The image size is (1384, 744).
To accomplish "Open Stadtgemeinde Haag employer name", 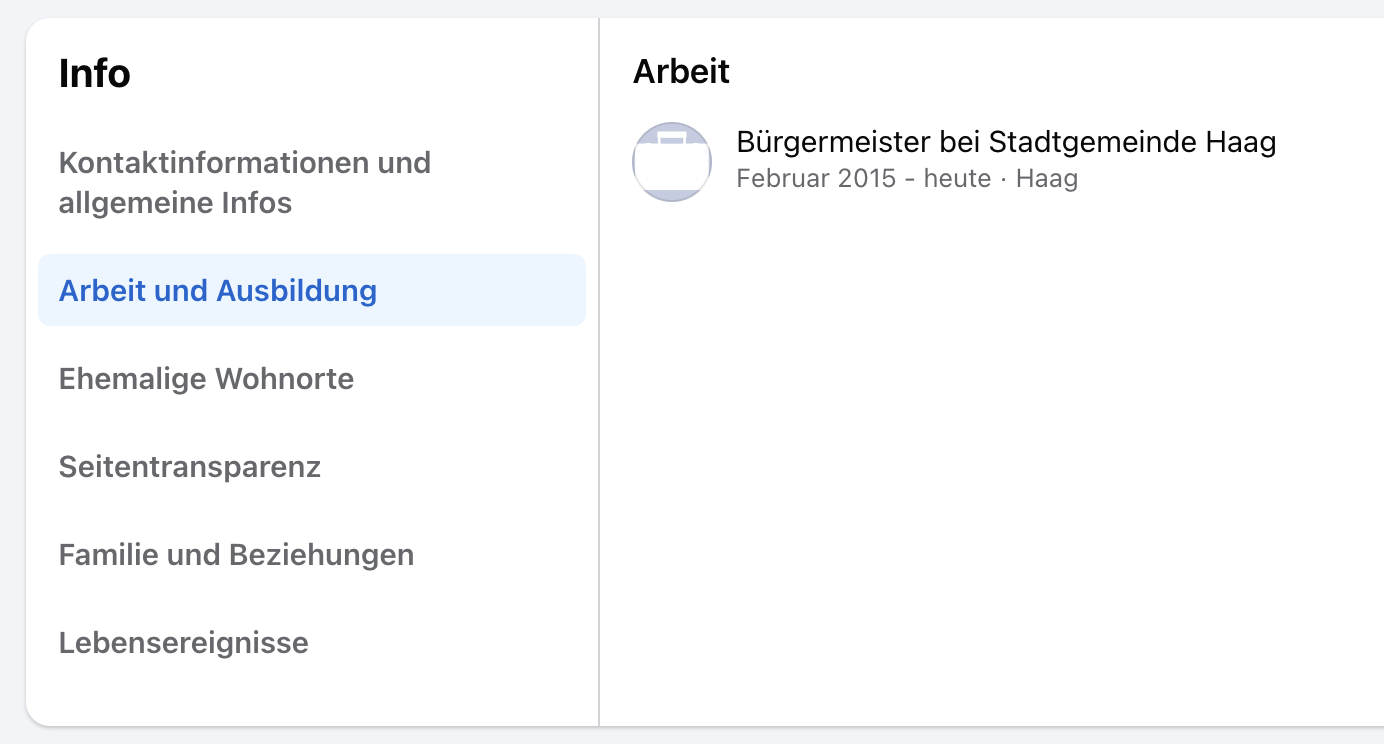I will [1132, 142].
